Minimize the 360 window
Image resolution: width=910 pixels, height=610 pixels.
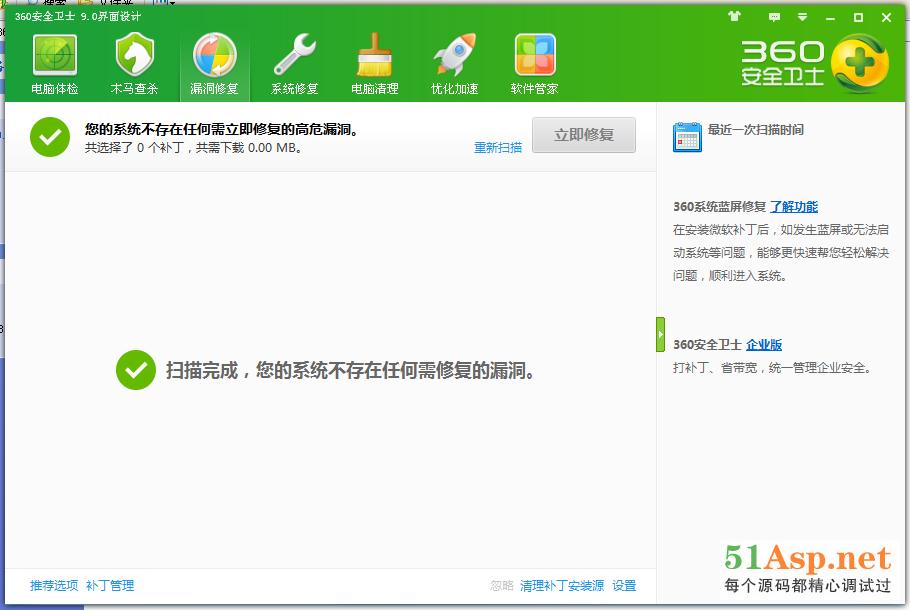tap(830, 17)
